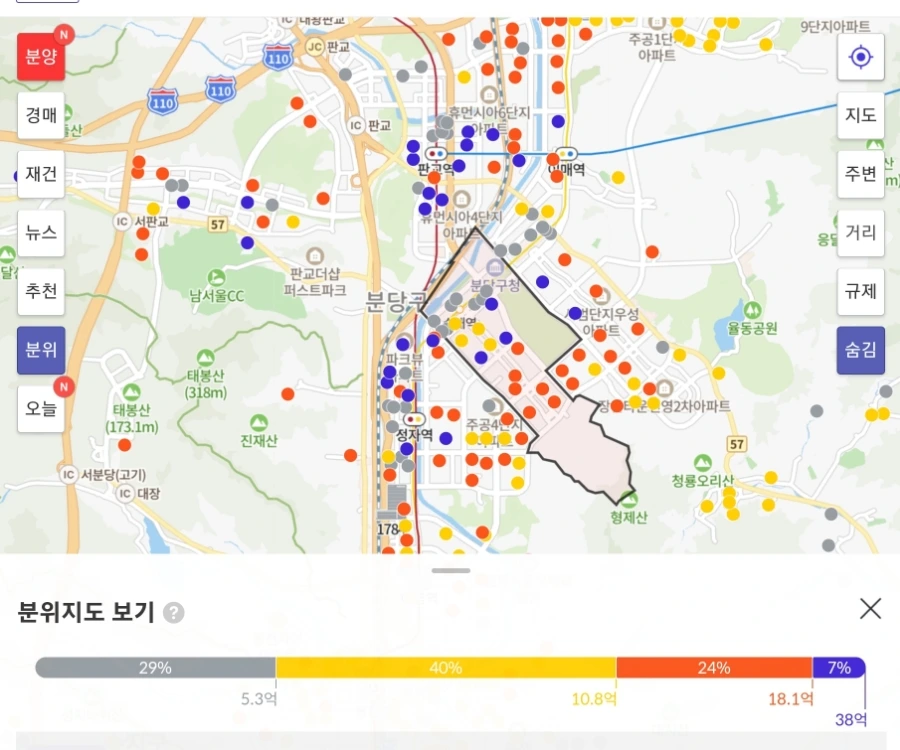Click the 남서울CC golf course marker

point(216,278)
